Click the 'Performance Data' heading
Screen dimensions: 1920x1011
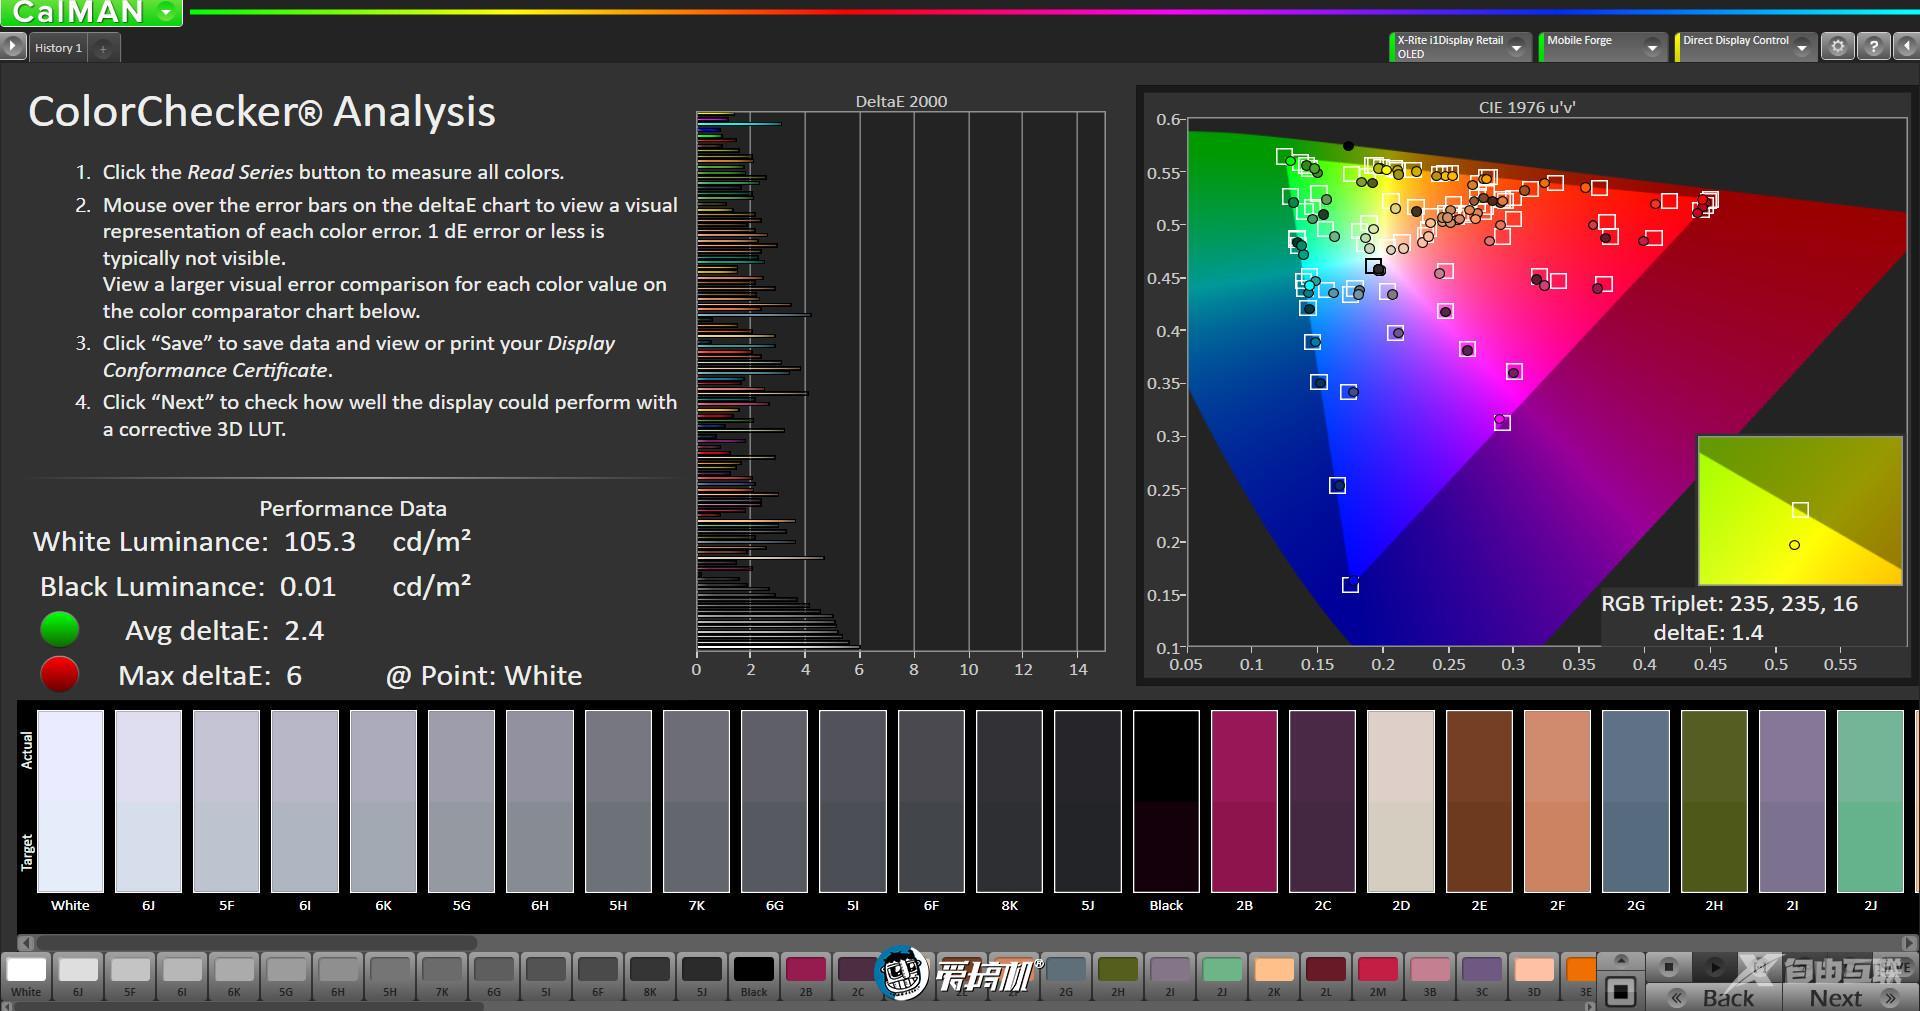[x=353, y=508]
